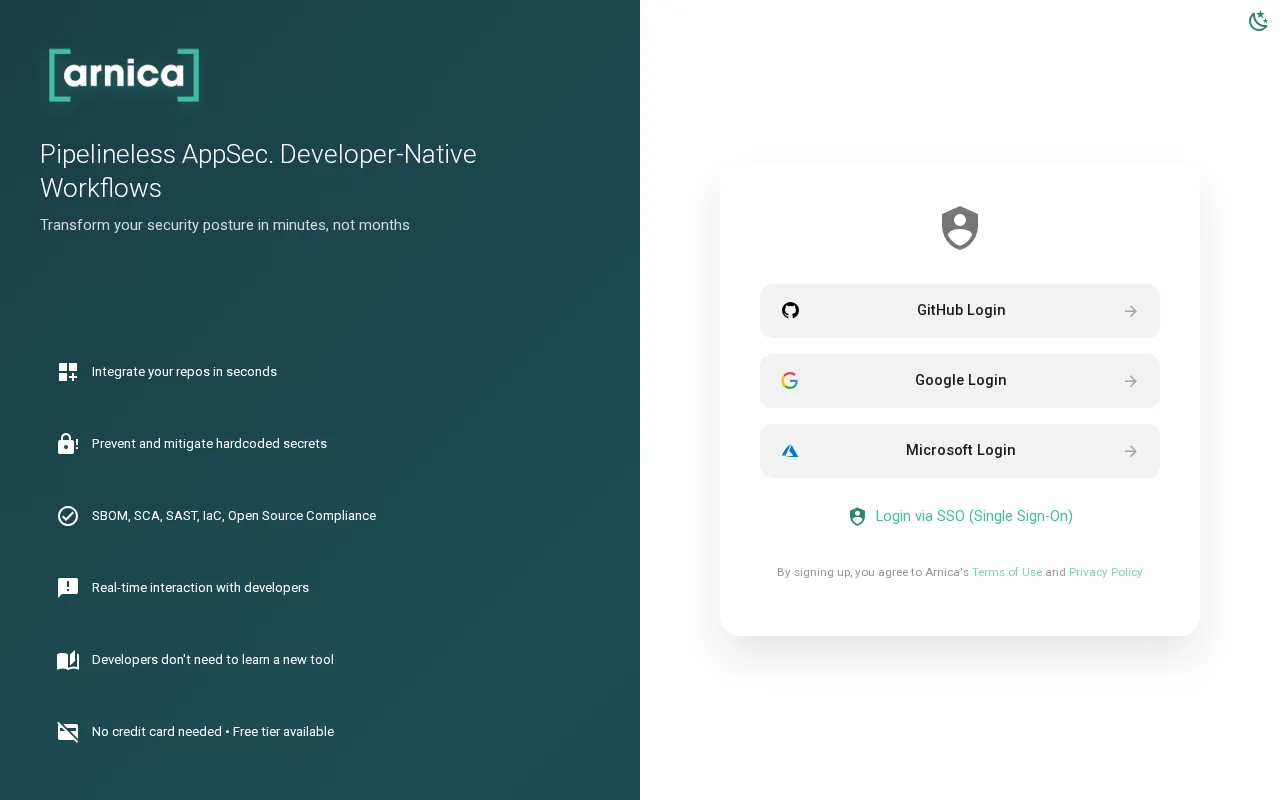Screen dimensions: 1280x800
Task: Click the Microsoft Azure icon
Action: click(x=790, y=451)
